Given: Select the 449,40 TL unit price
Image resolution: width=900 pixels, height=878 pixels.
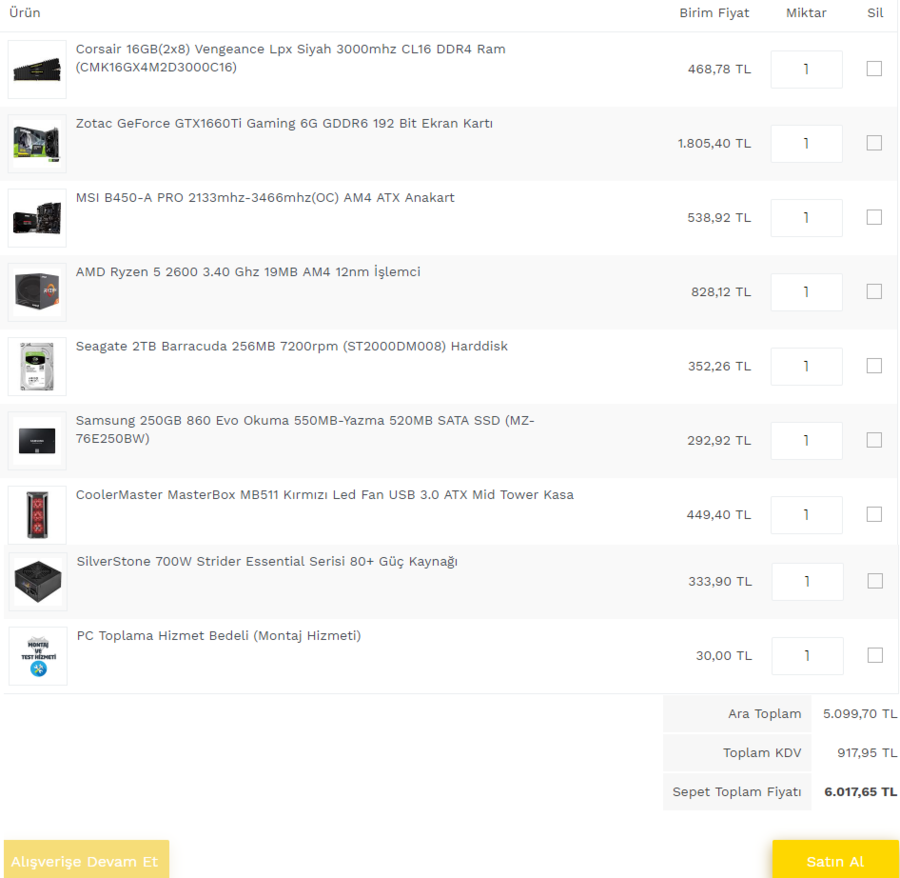Looking at the screenshot, I should pos(719,515).
